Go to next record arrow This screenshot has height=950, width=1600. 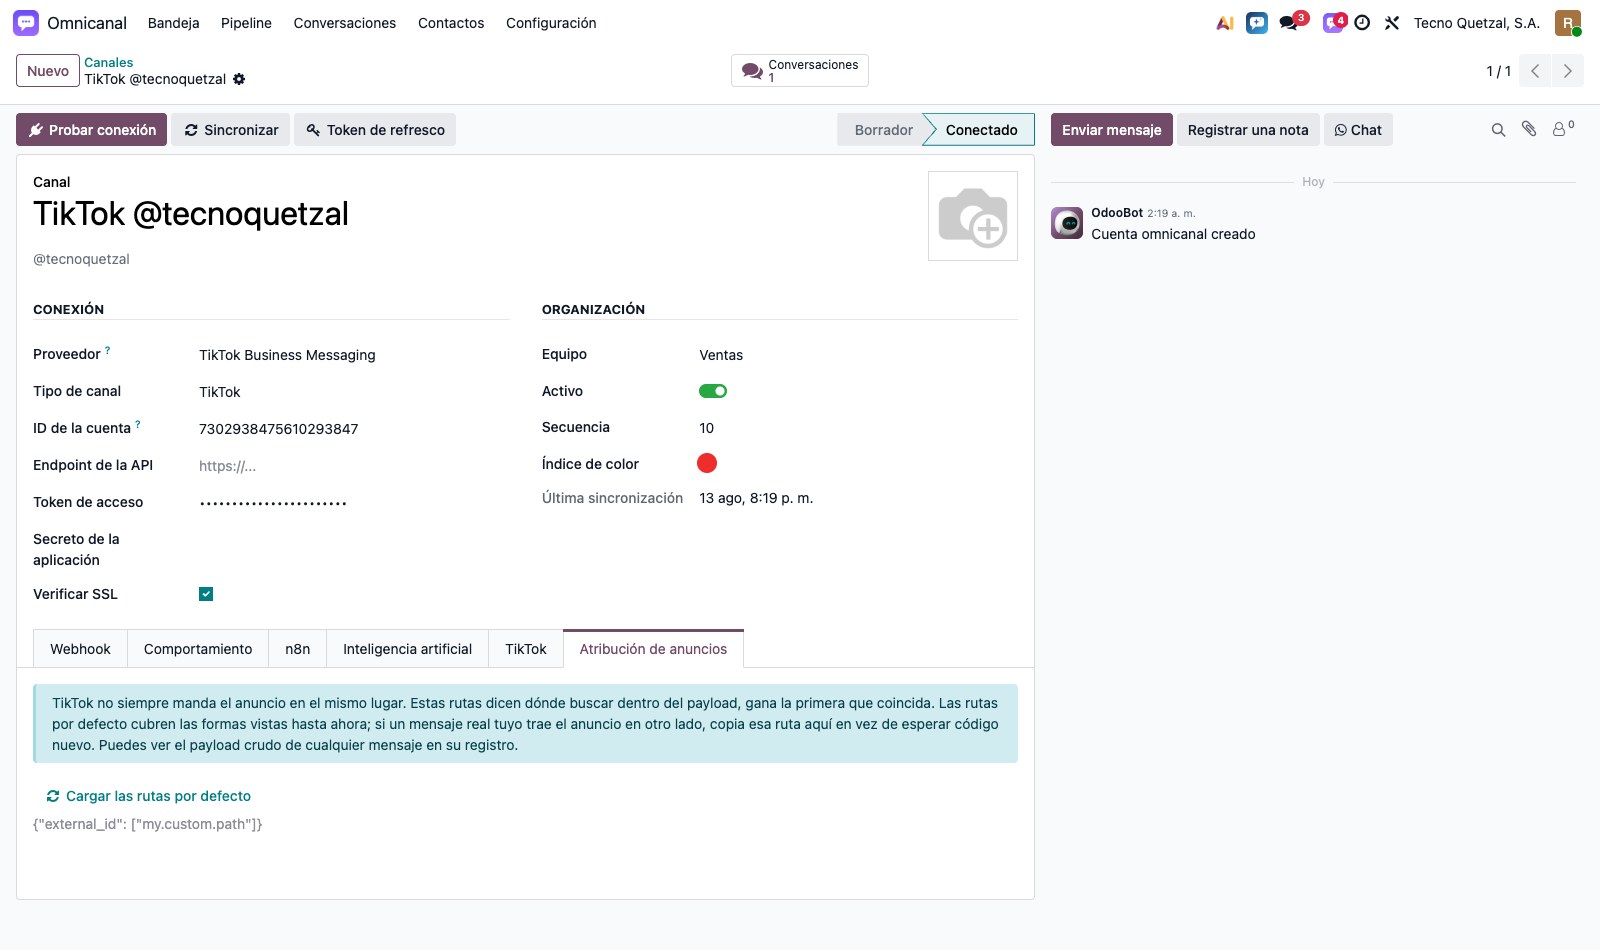[1567, 71]
